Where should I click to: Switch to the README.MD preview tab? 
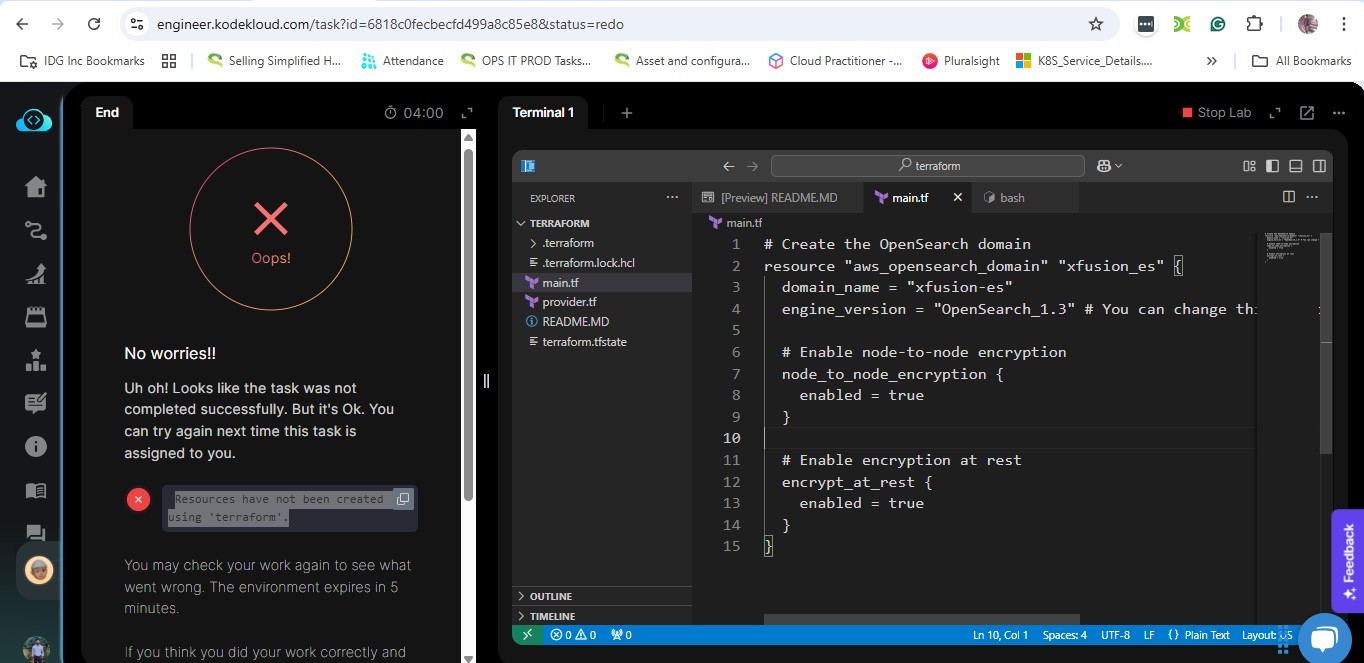pyautogui.click(x=778, y=198)
